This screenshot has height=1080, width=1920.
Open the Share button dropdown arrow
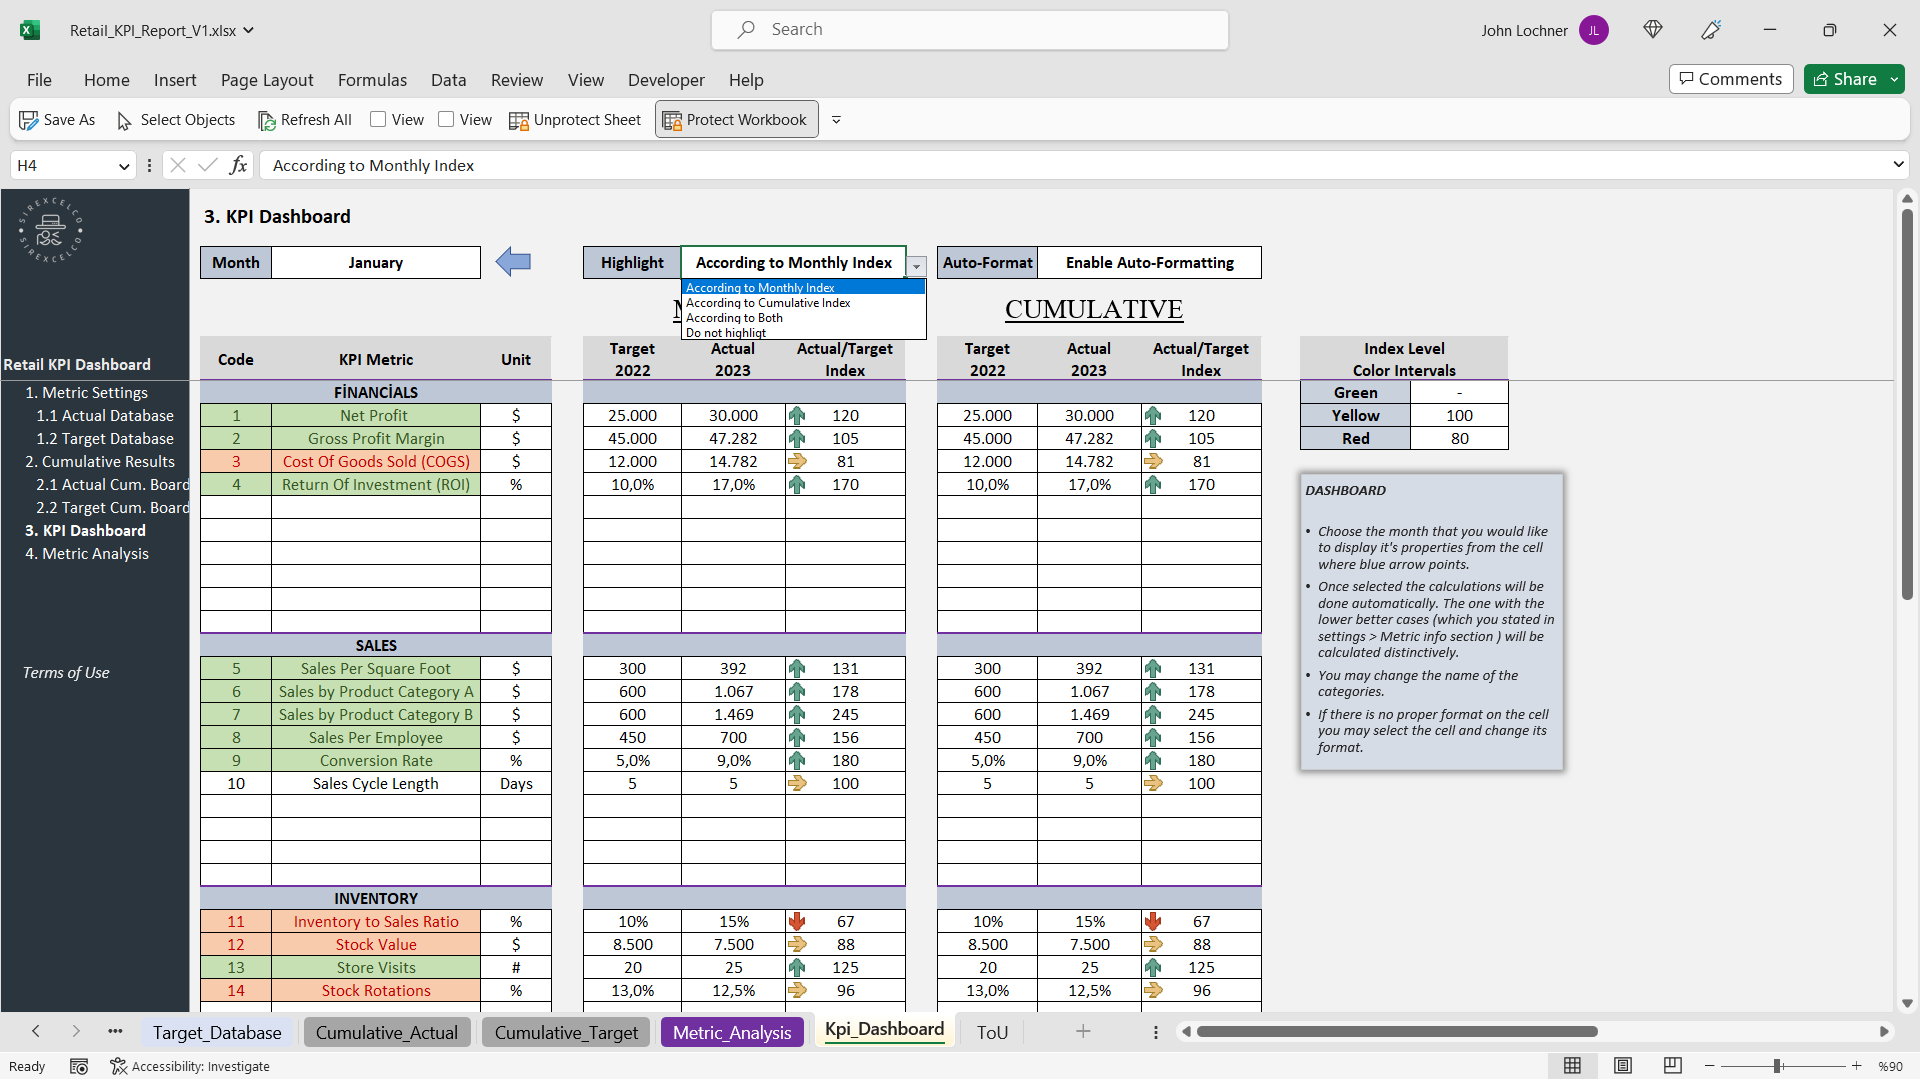pos(1894,79)
